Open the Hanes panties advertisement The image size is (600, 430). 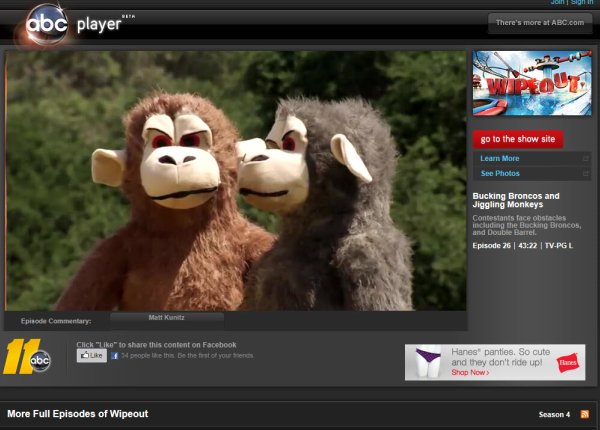click(x=495, y=362)
